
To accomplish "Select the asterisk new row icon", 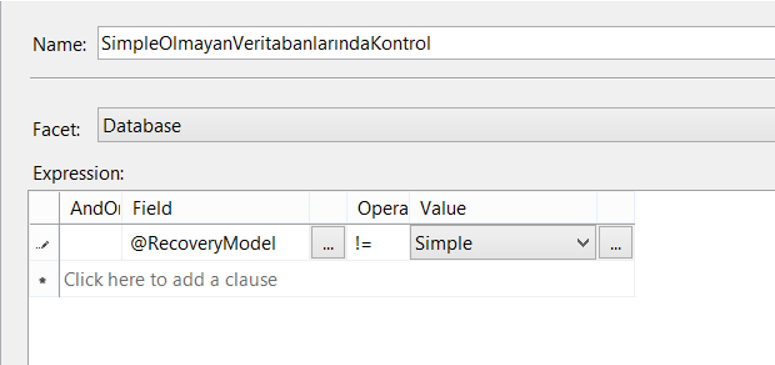I will [44, 279].
